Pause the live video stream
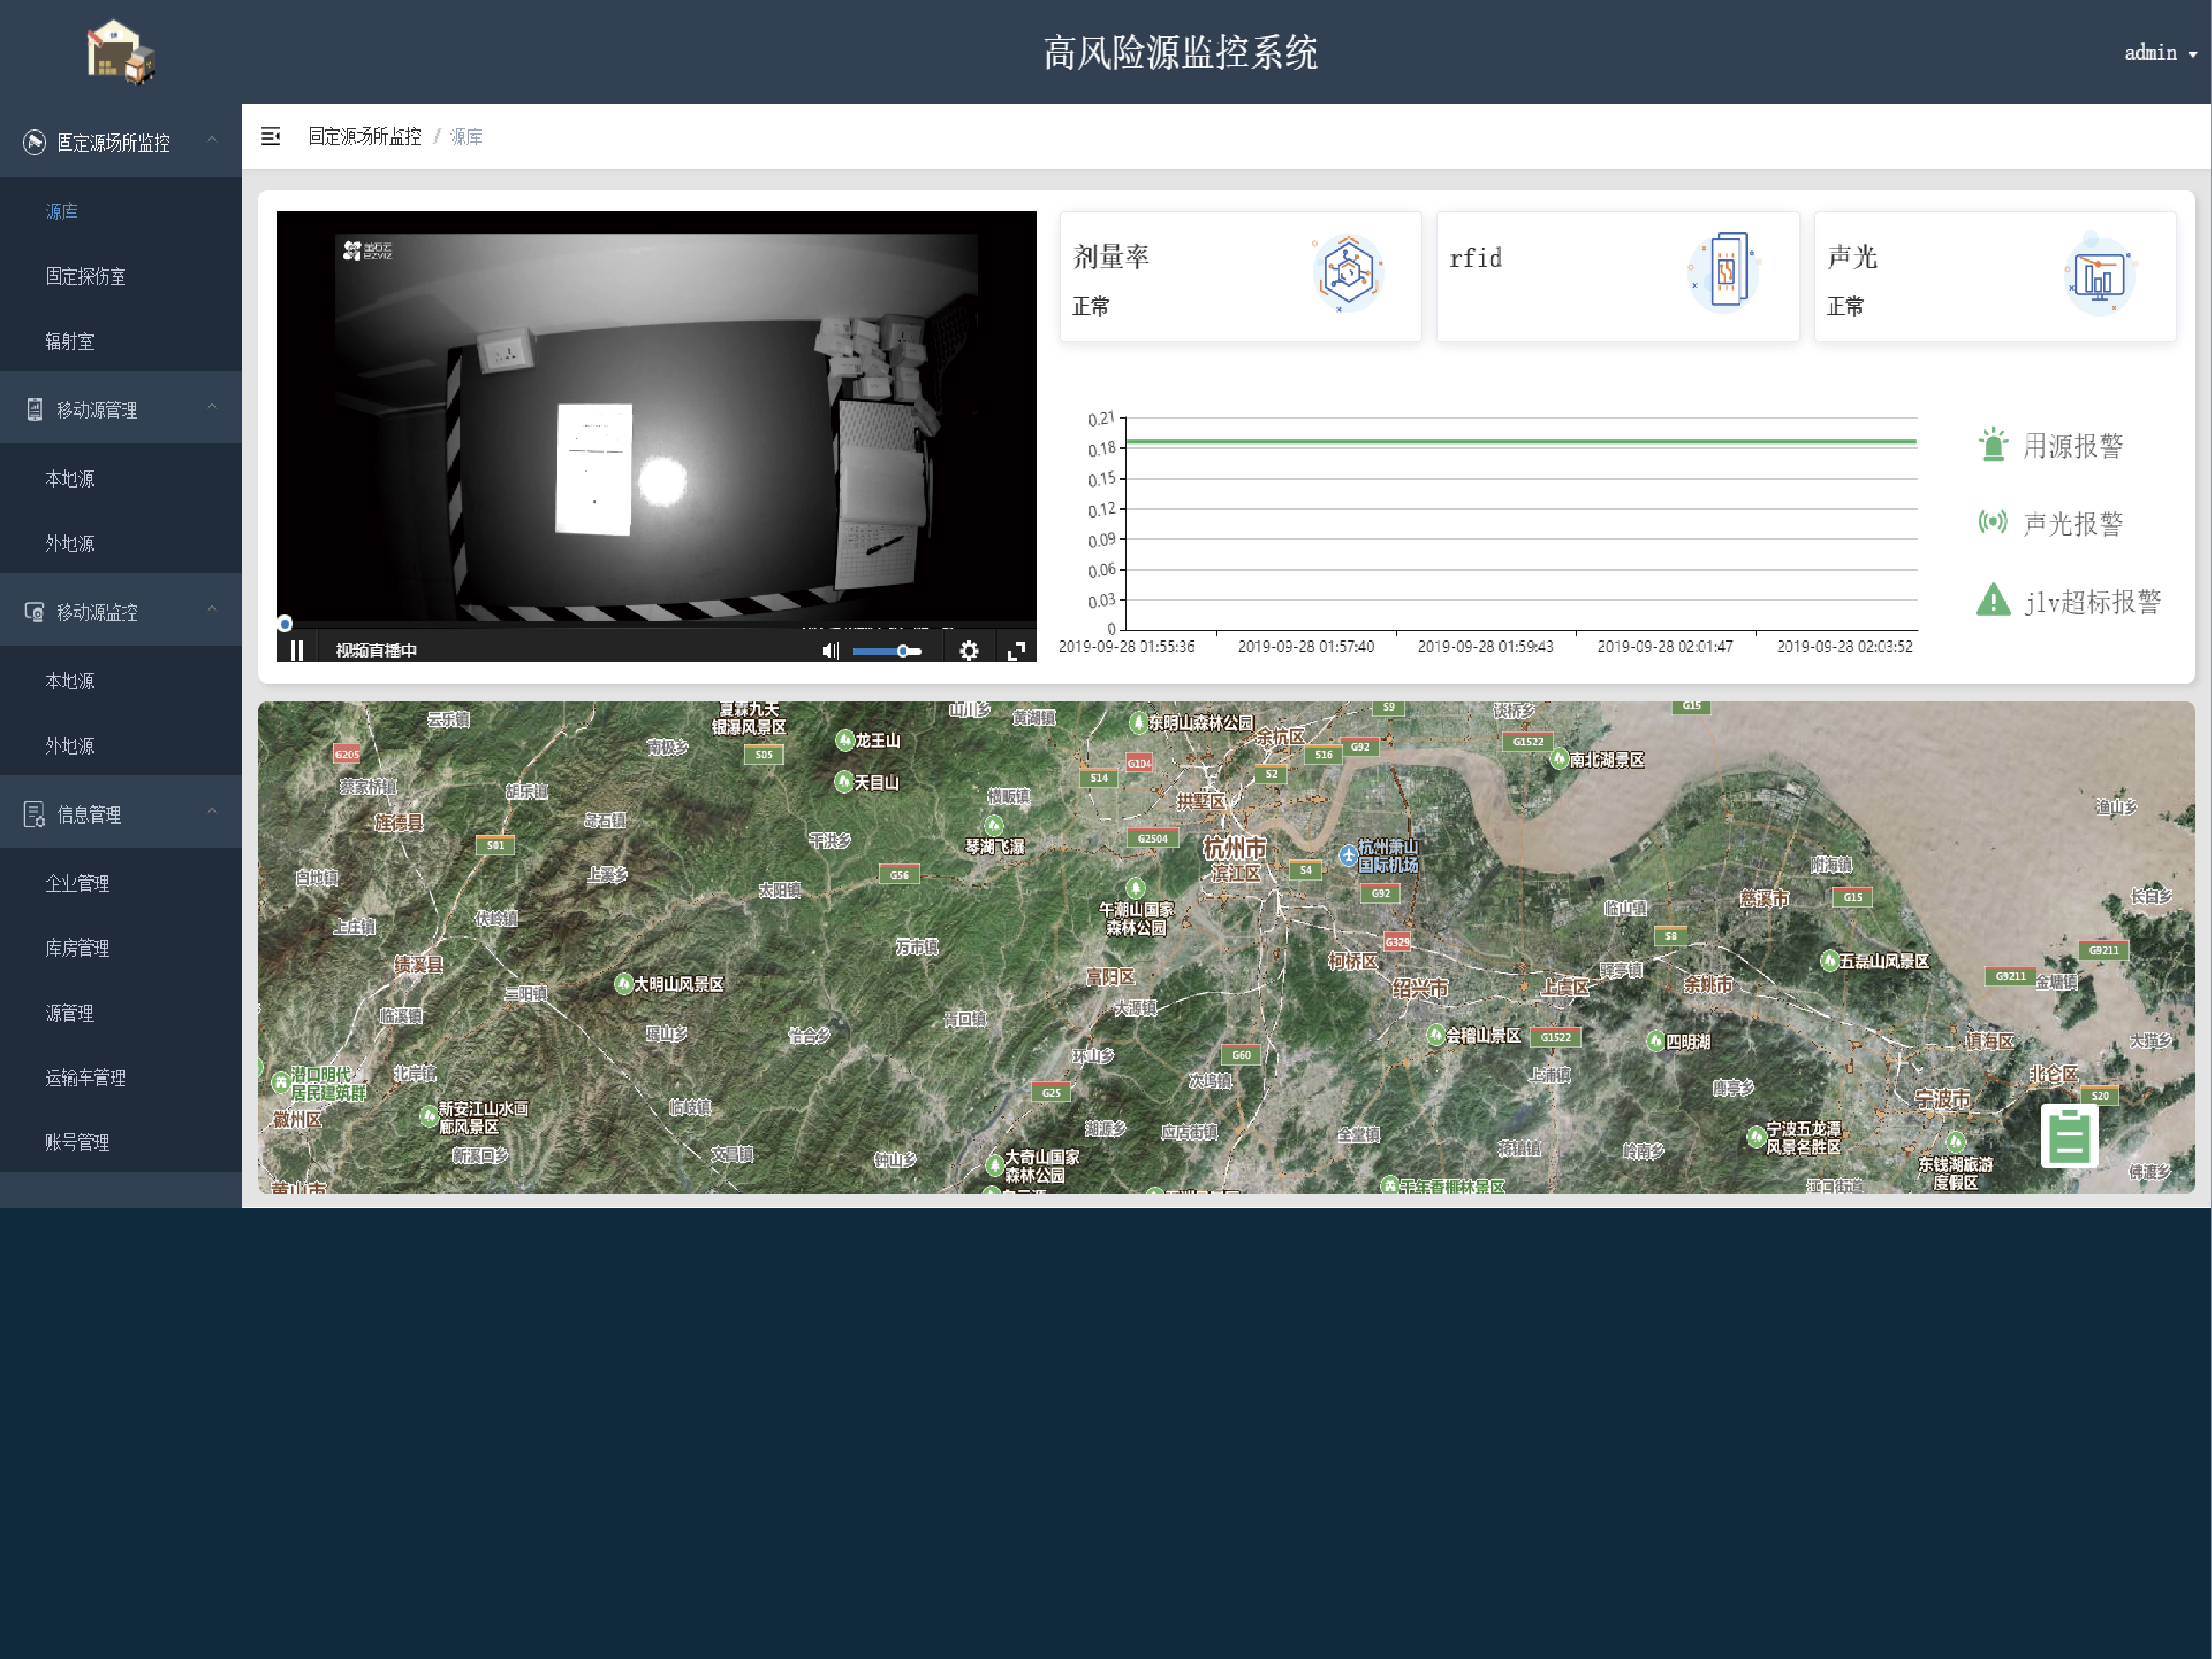The image size is (2212, 1659). tap(296, 651)
